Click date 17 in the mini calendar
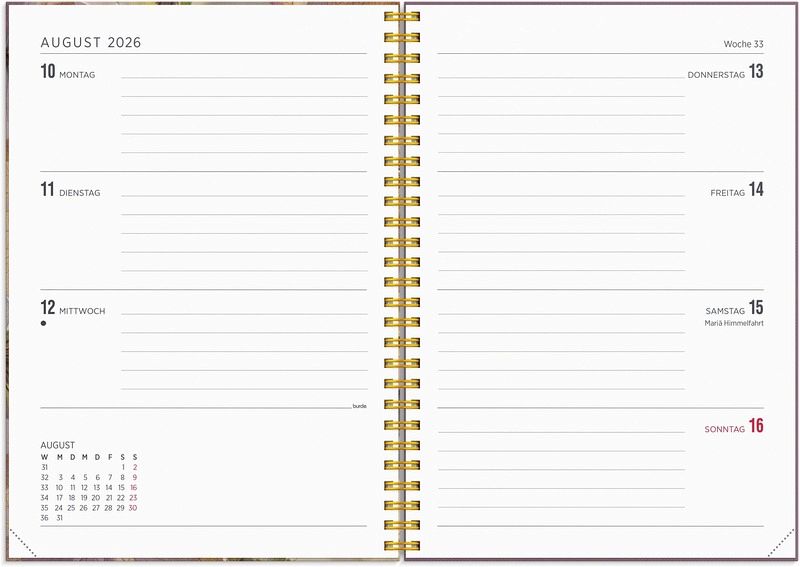Image resolution: width=800 pixels, height=567 pixels. pos(59,498)
